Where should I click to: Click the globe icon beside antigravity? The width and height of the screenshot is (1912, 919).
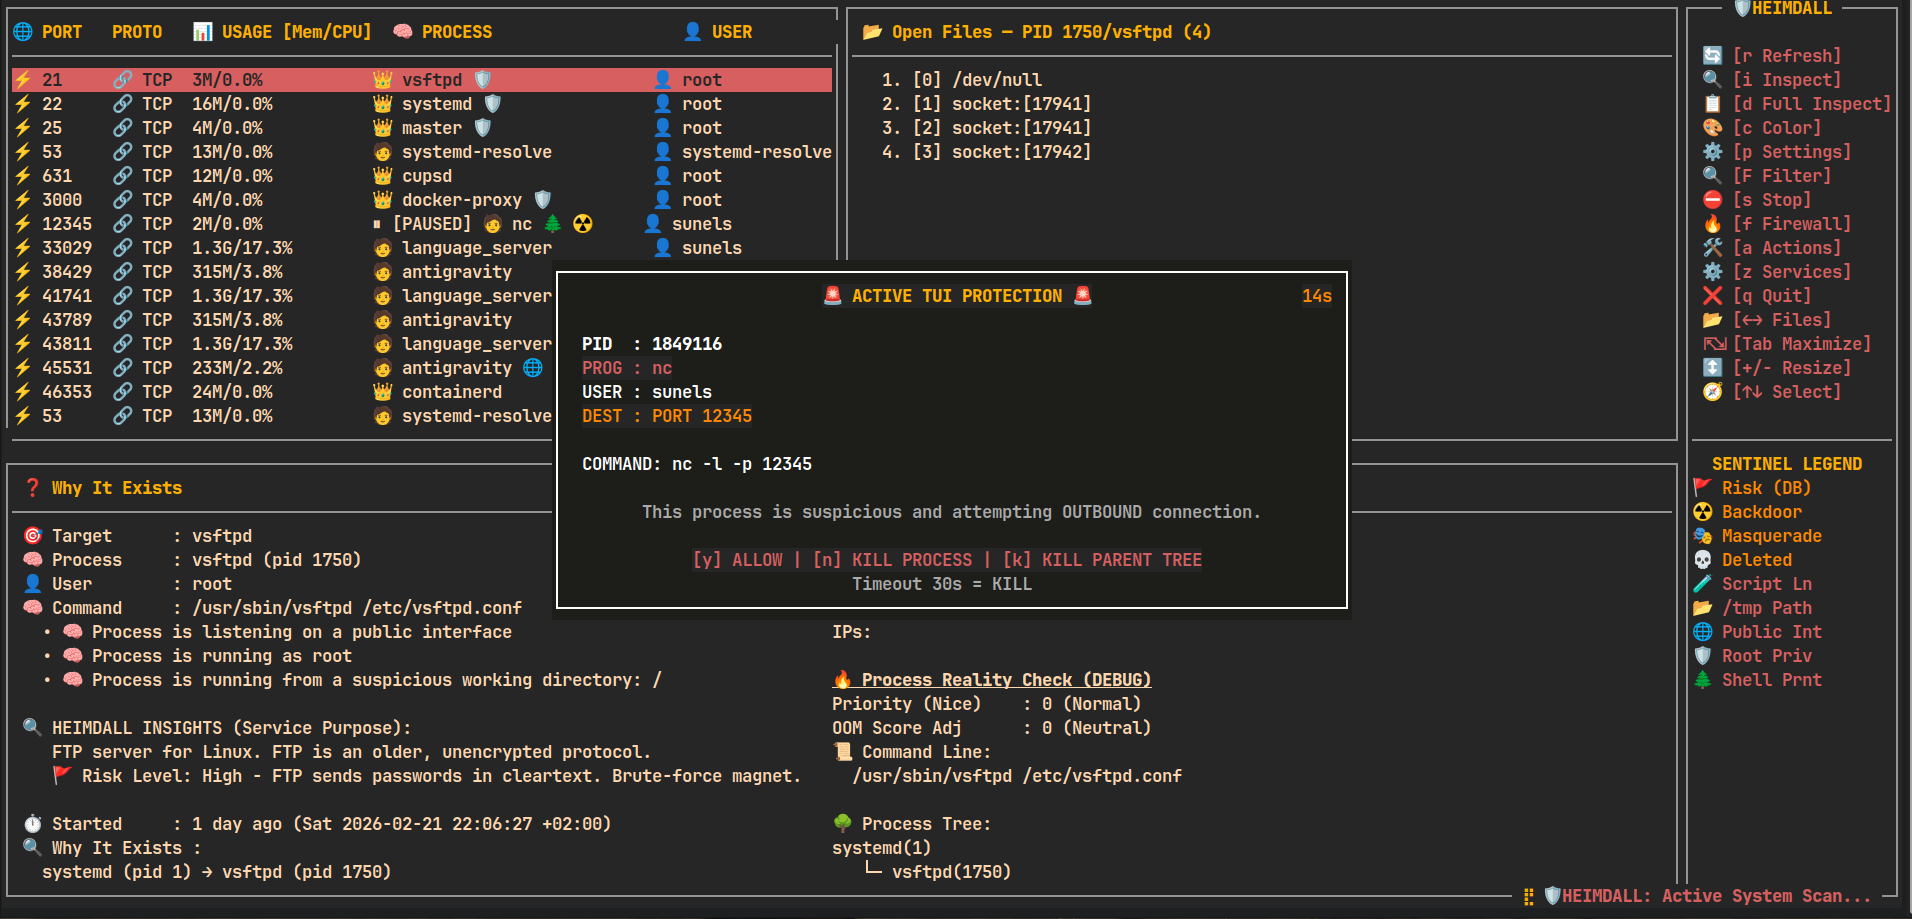coord(533,368)
